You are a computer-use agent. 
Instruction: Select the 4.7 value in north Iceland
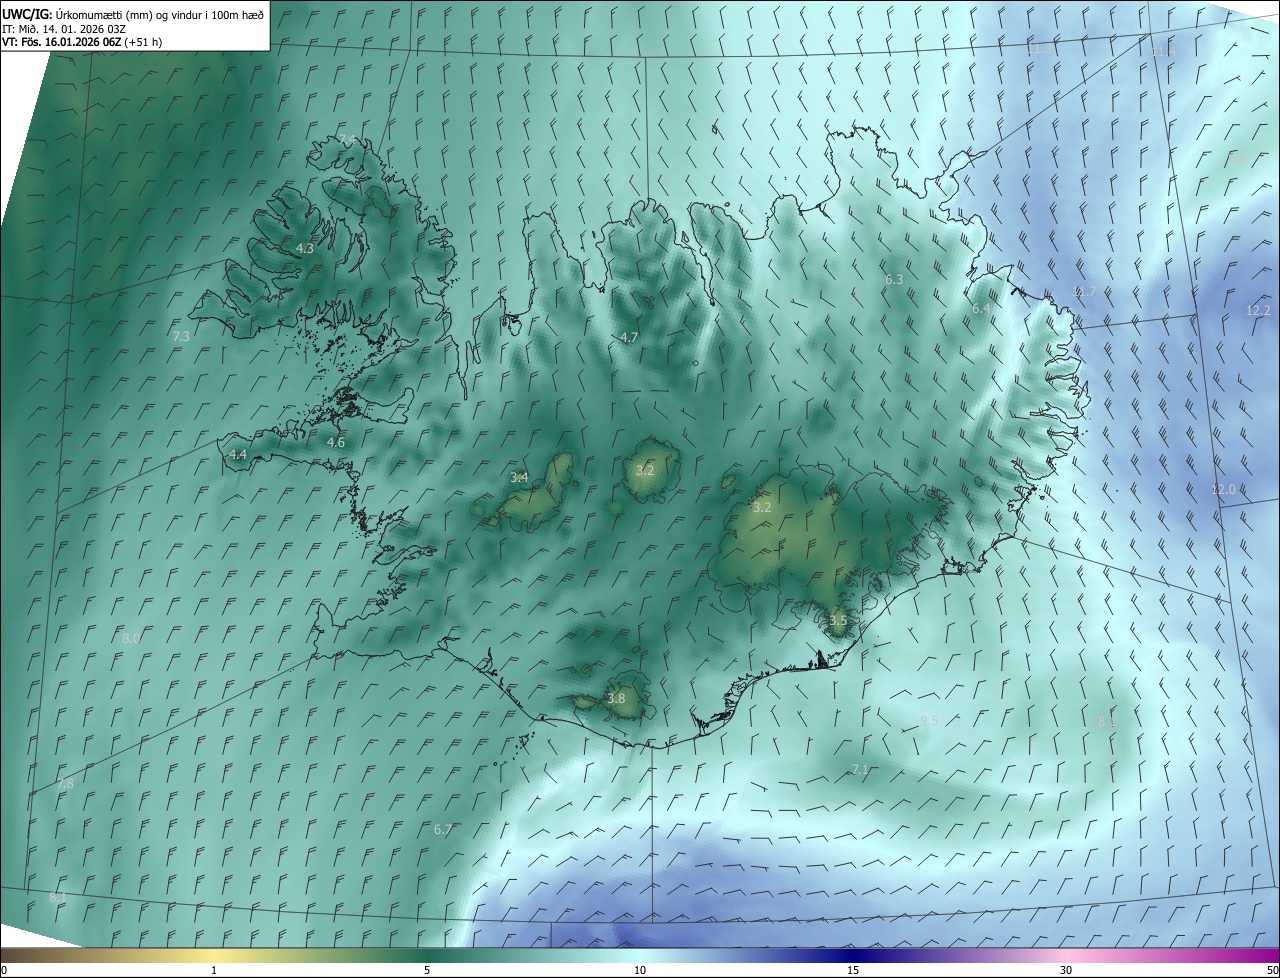point(629,338)
